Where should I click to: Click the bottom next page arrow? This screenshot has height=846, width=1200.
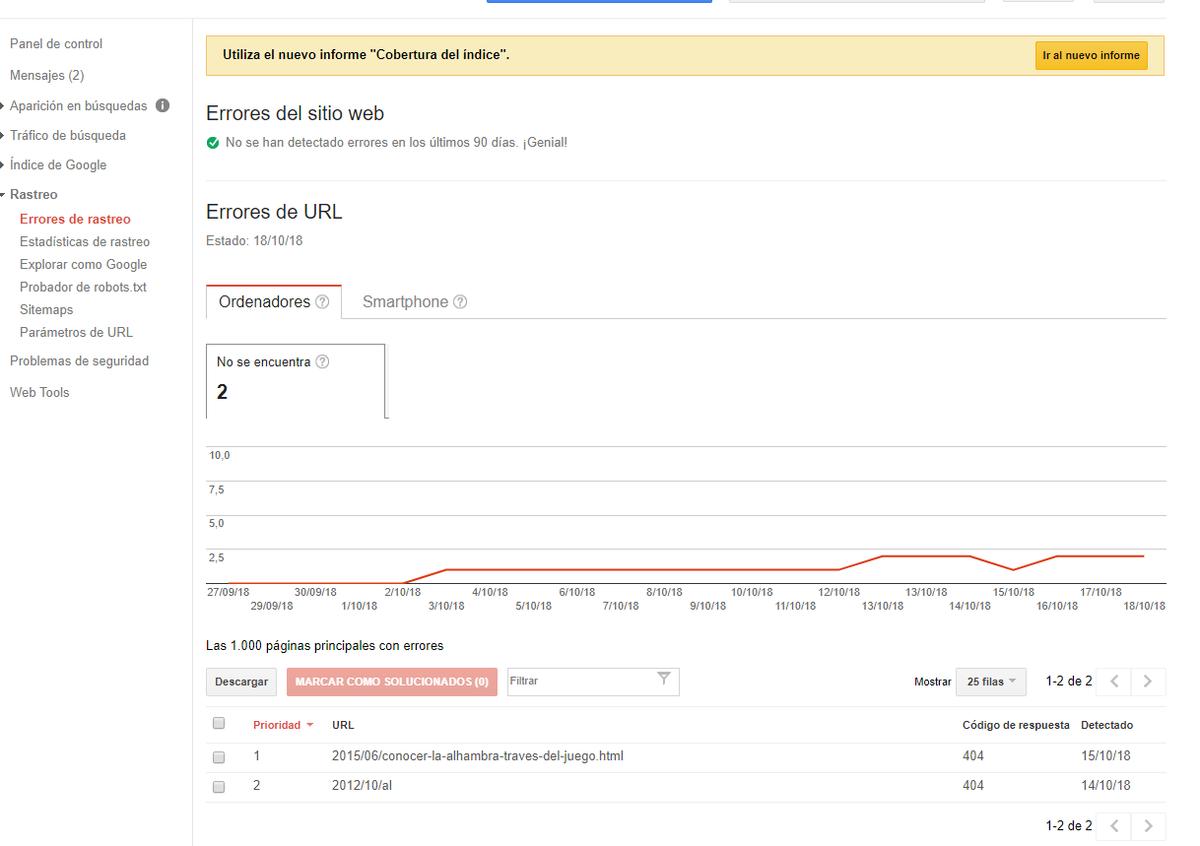[1147, 826]
